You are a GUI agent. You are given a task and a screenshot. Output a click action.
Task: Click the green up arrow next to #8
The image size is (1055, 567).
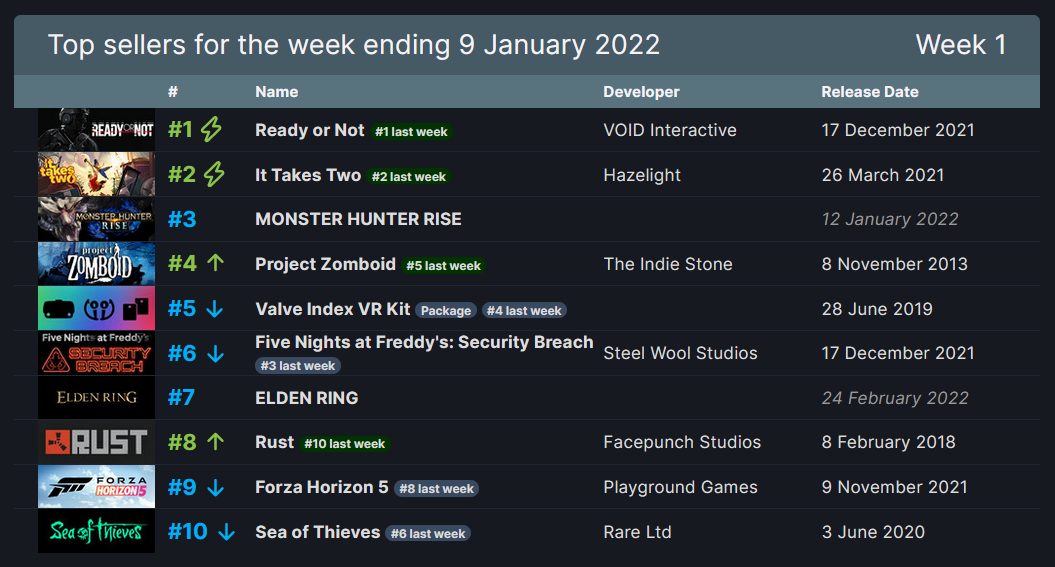coord(215,442)
